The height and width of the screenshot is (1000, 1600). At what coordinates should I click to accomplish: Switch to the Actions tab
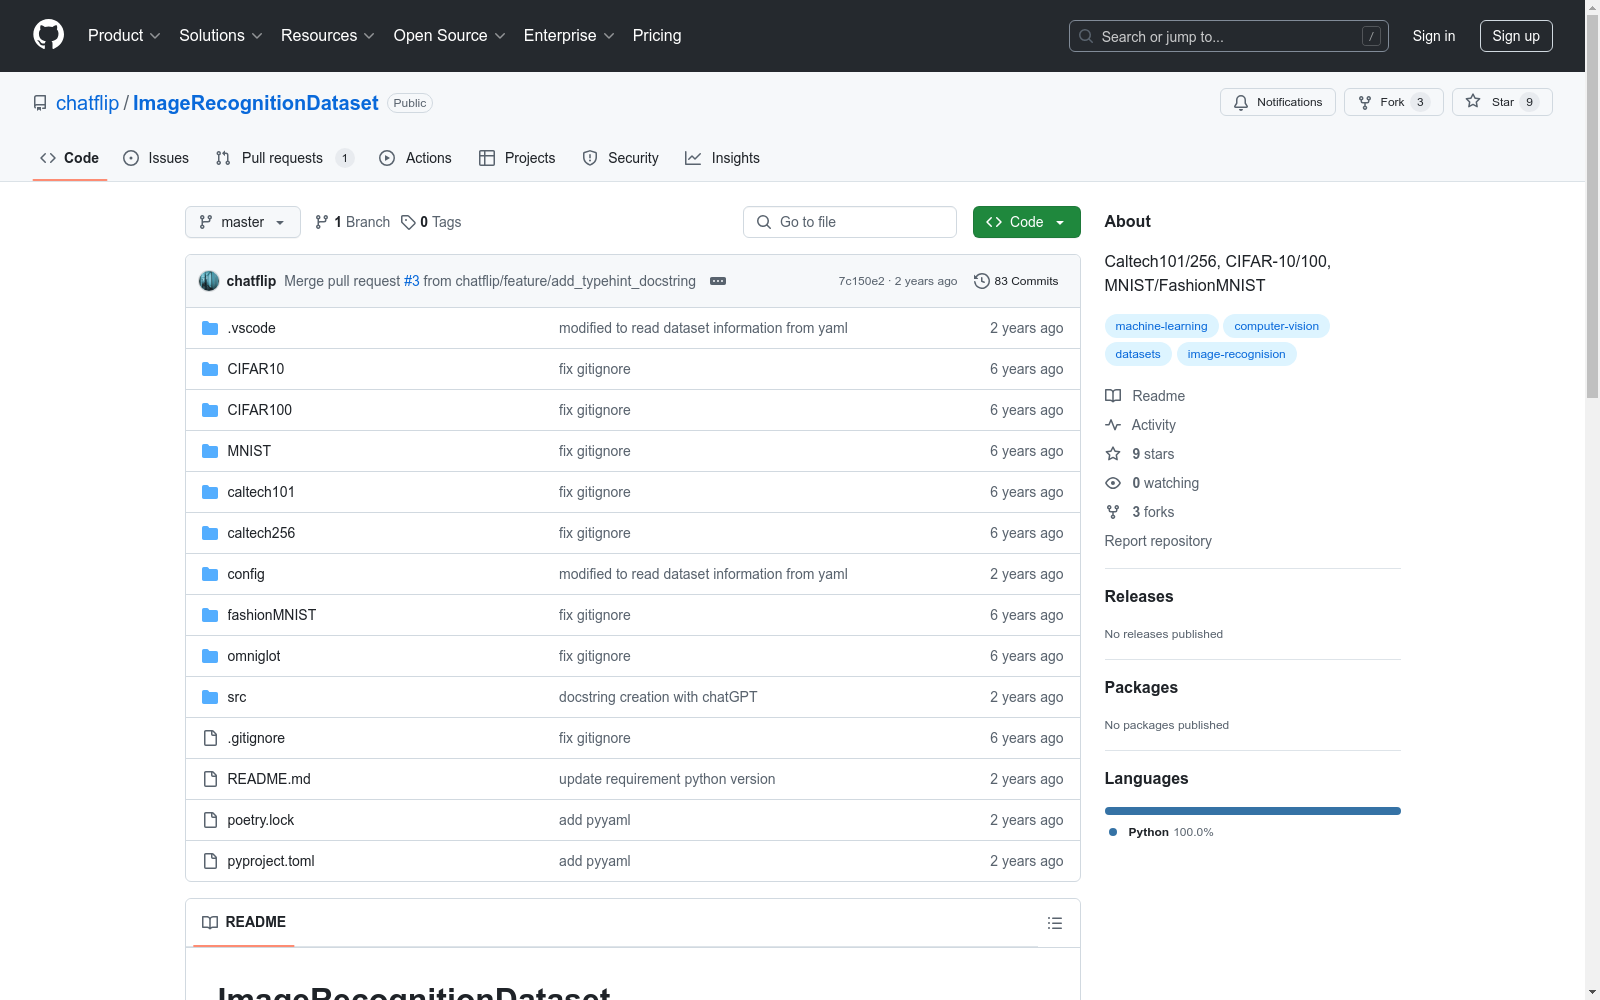coord(415,158)
